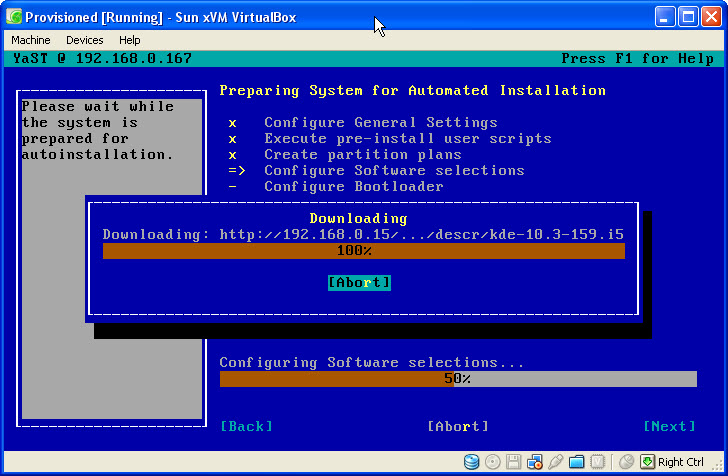Open the Devices menu
728x476 pixels.
[84, 40]
